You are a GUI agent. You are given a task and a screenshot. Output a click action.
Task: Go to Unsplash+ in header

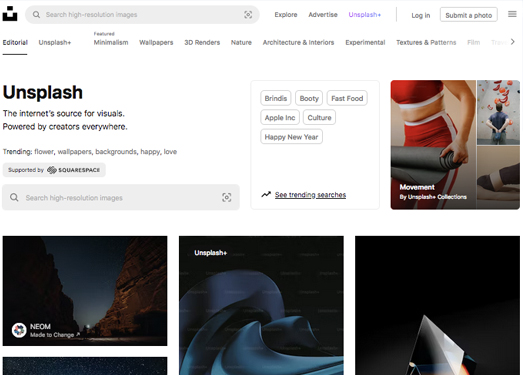[x=365, y=15]
